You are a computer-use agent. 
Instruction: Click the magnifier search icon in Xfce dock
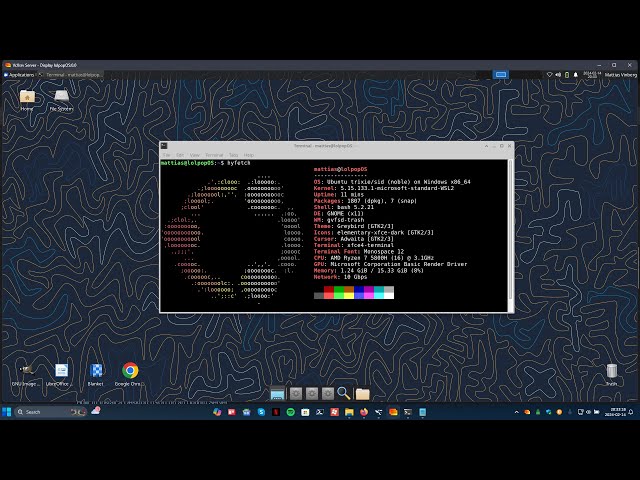coord(344,393)
